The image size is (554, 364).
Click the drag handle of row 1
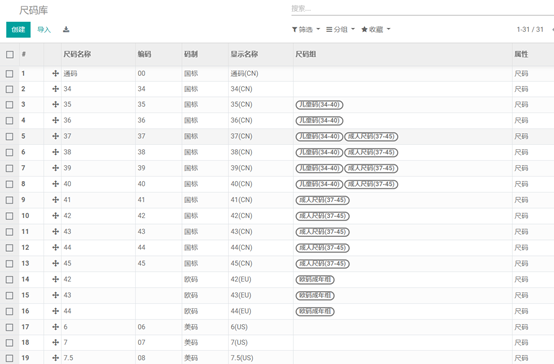[55, 73]
